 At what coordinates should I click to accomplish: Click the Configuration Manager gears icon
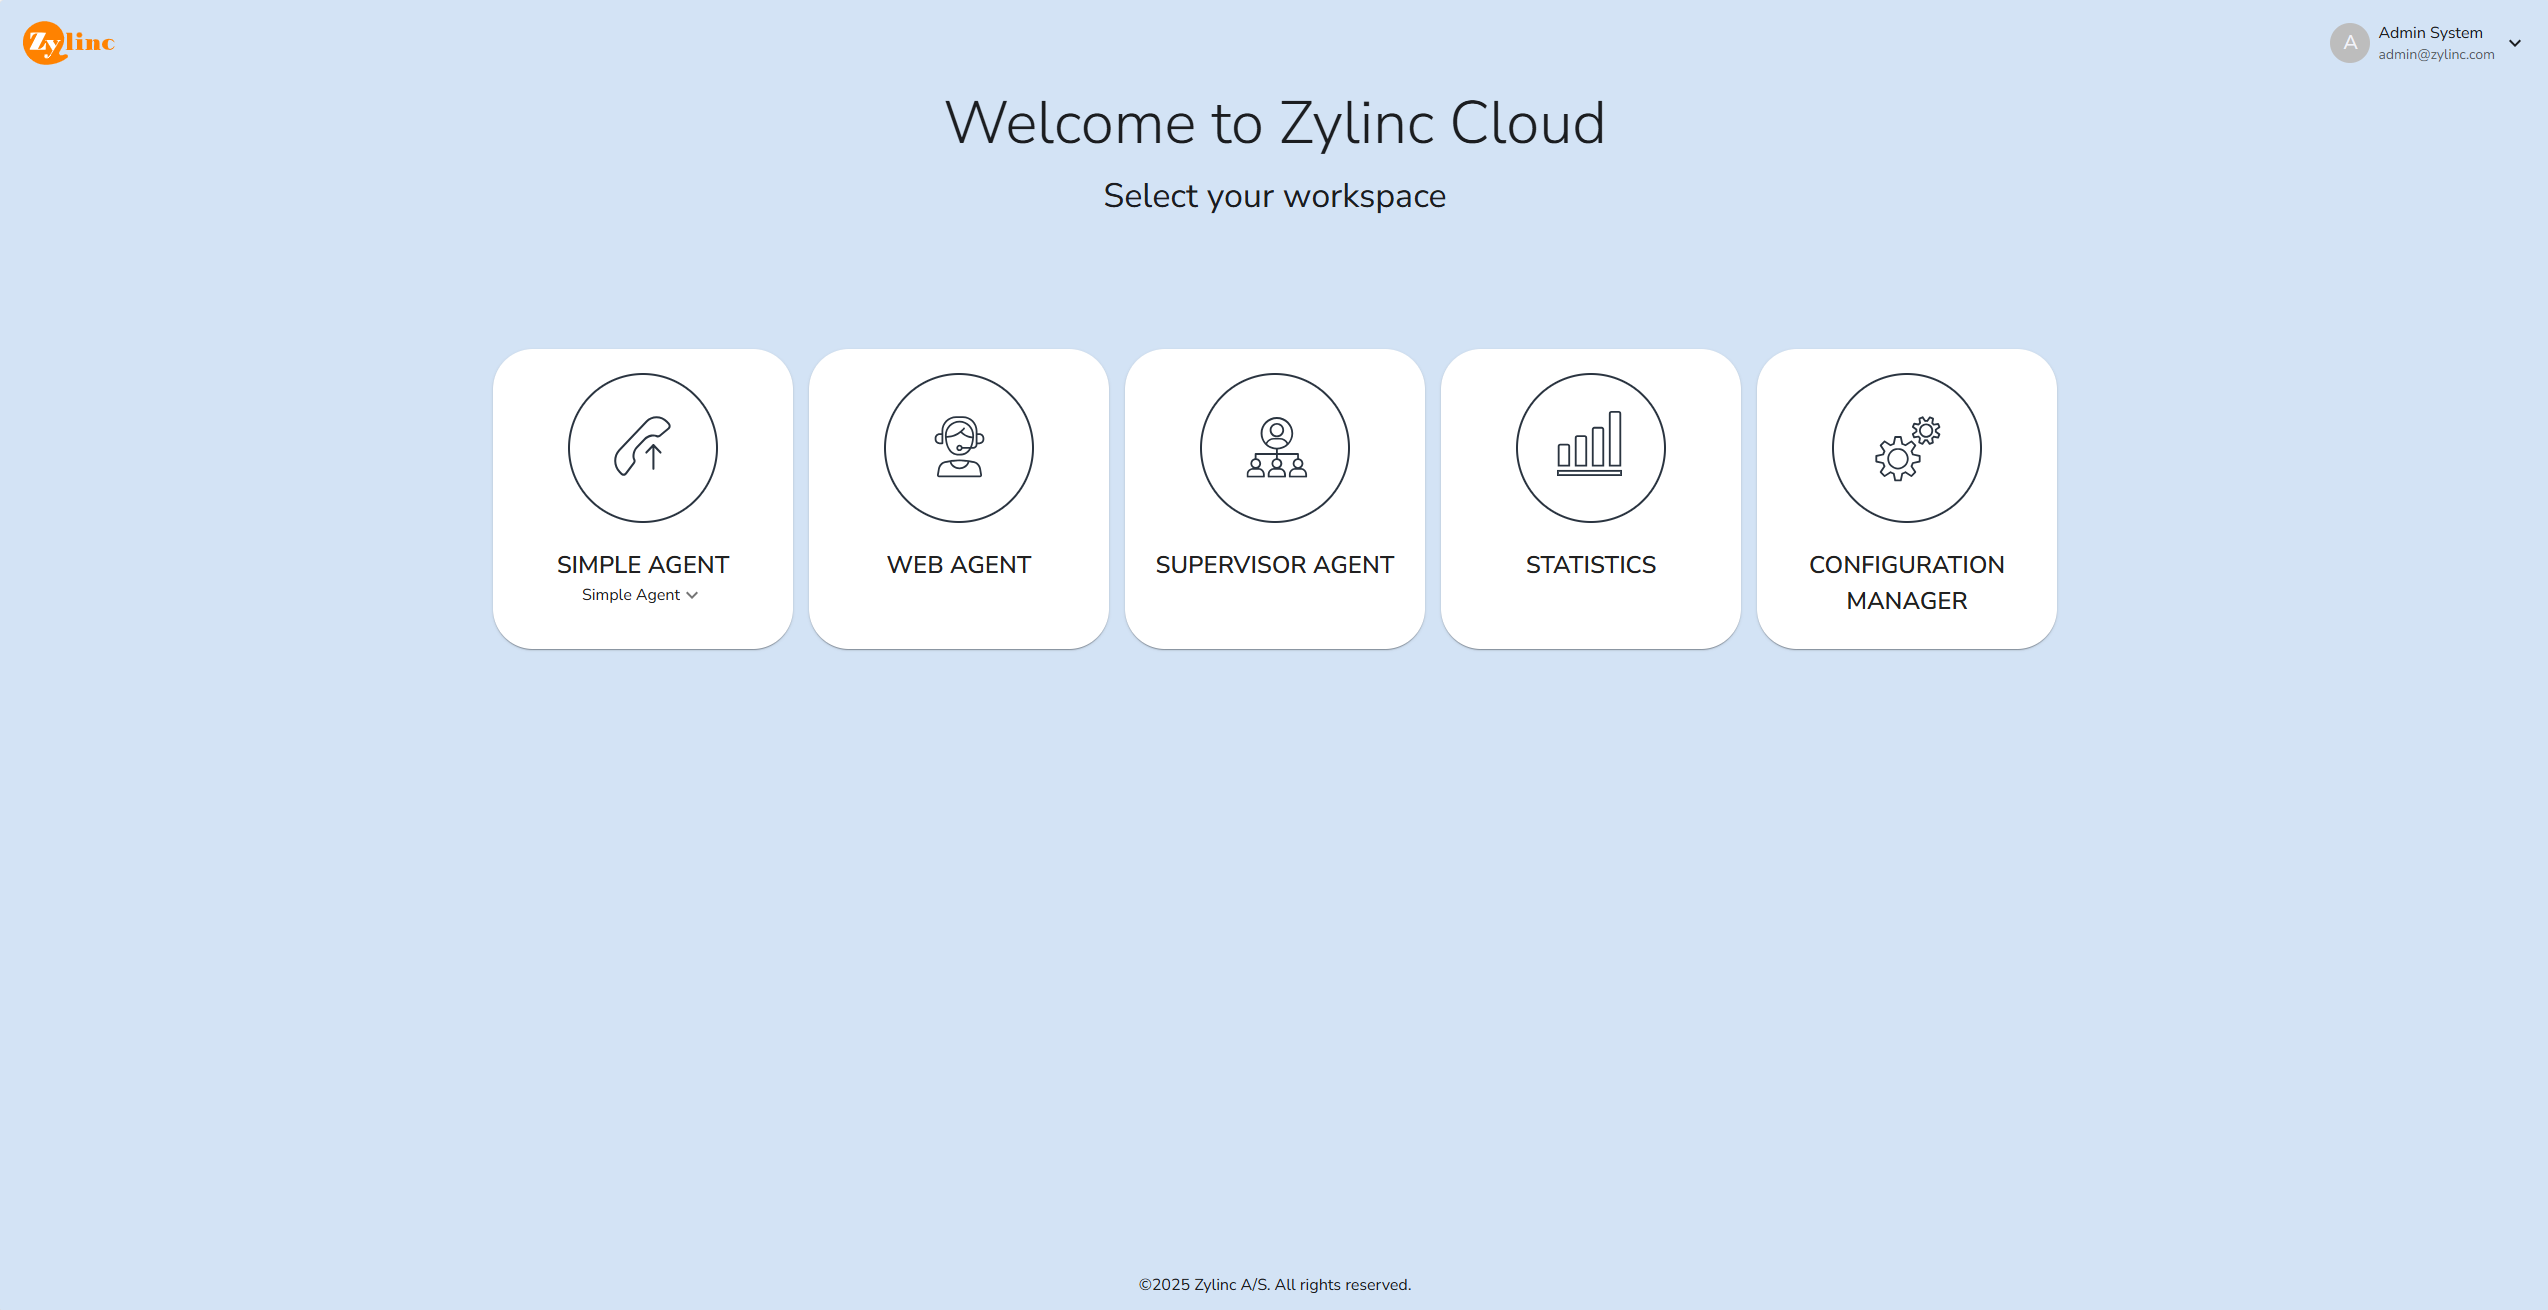pos(1906,447)
